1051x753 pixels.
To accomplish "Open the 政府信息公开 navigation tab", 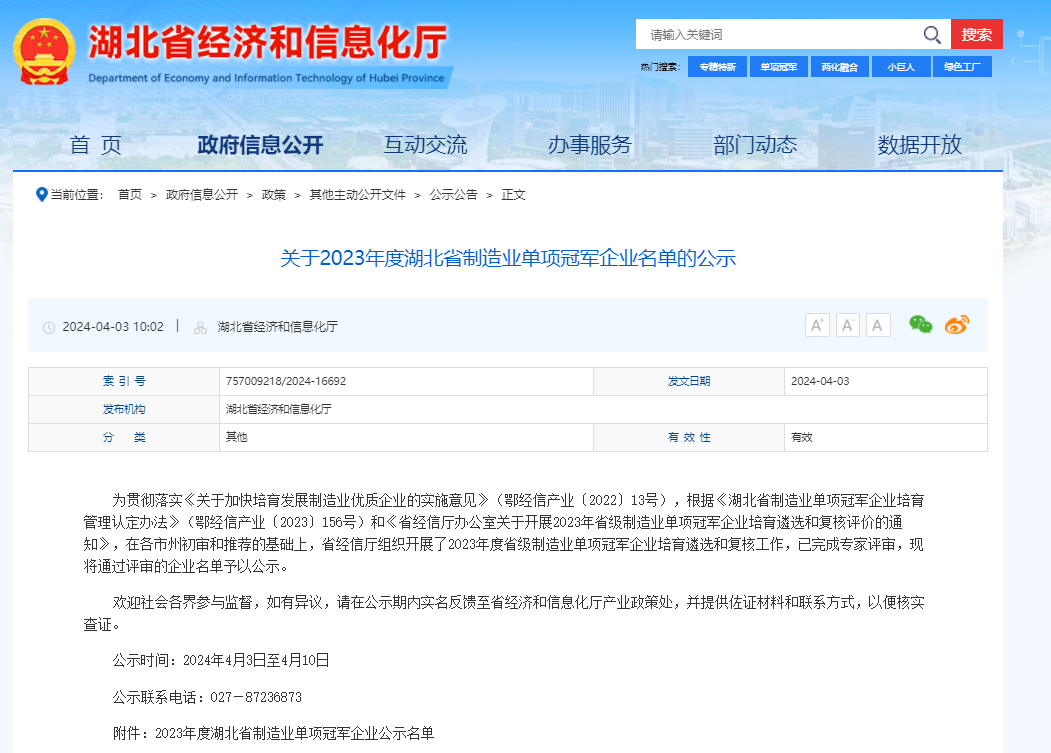I will click(260, 145).
